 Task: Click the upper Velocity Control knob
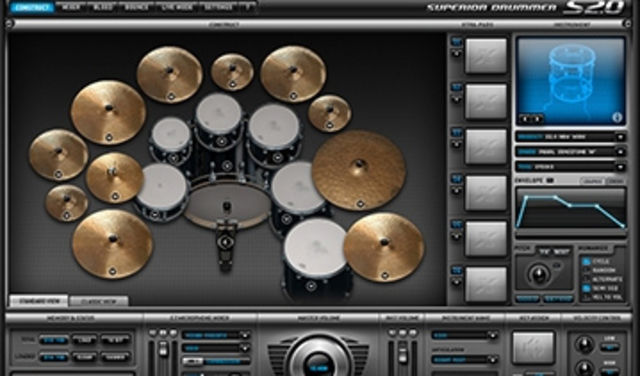(584, 344)
